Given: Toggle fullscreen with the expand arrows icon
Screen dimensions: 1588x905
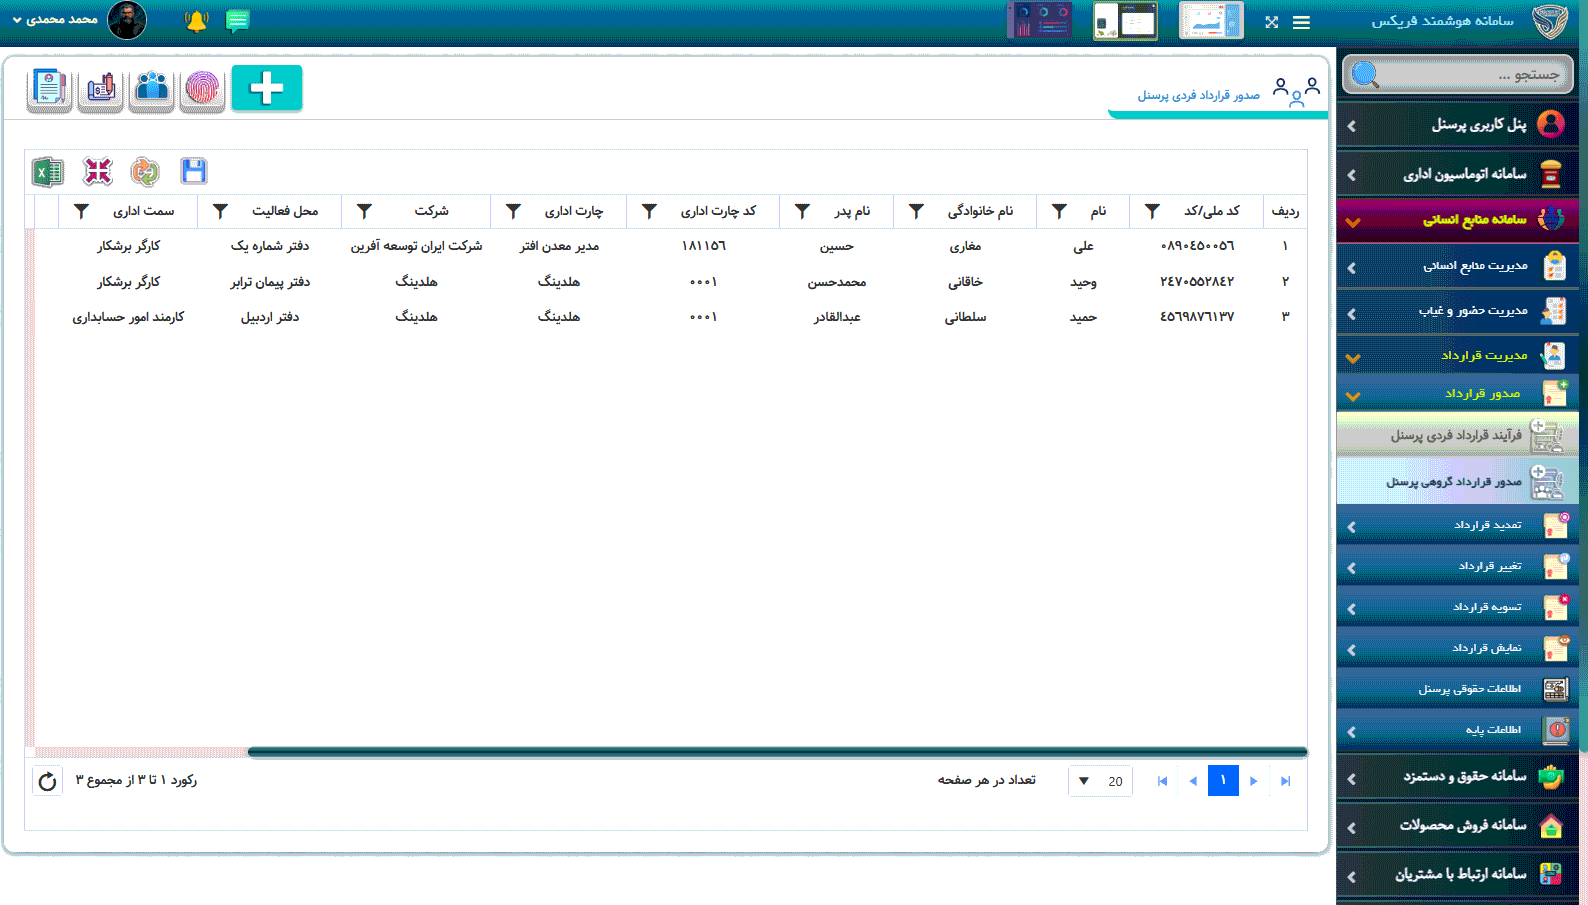Looking at the screenshot, I should pos(1271,22).
